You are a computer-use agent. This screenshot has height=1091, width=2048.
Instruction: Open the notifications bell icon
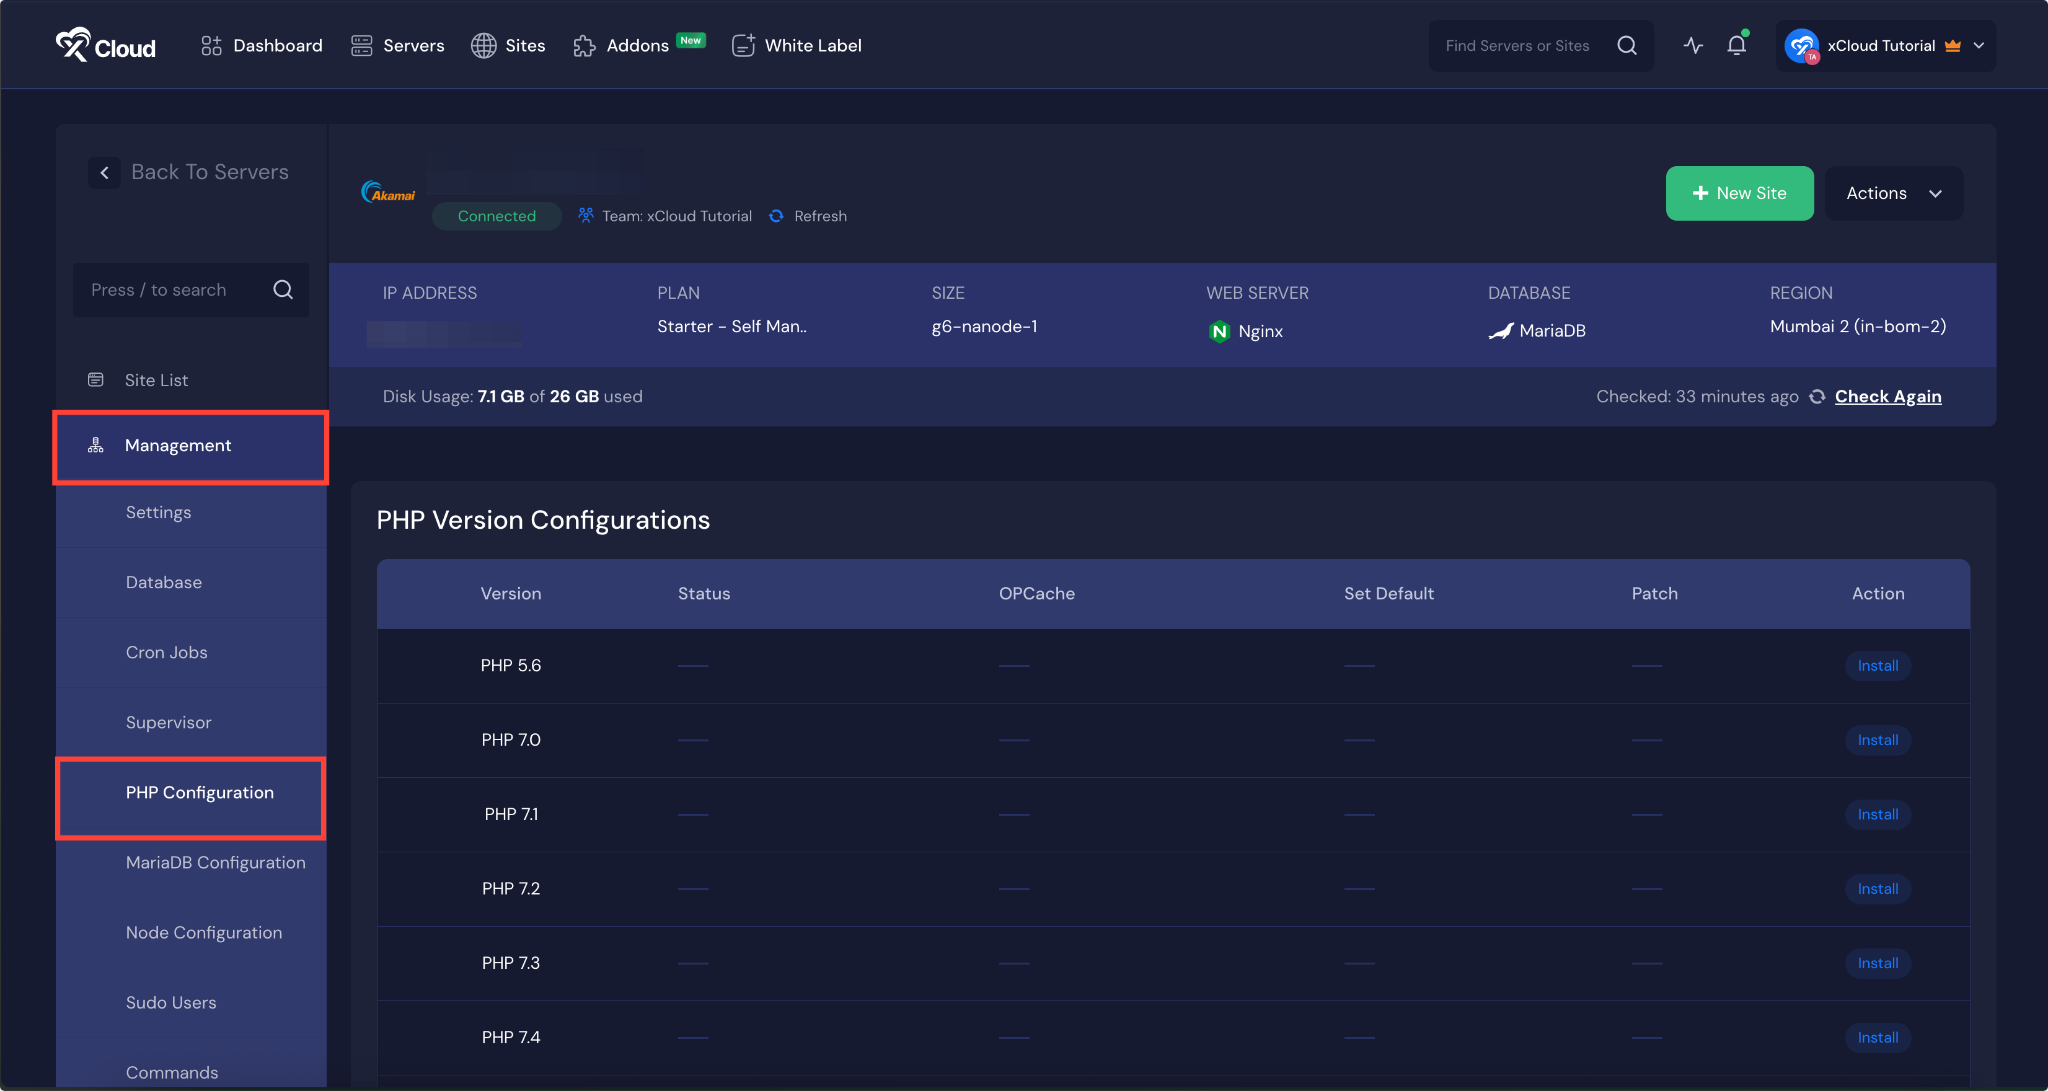[1737, 45]
